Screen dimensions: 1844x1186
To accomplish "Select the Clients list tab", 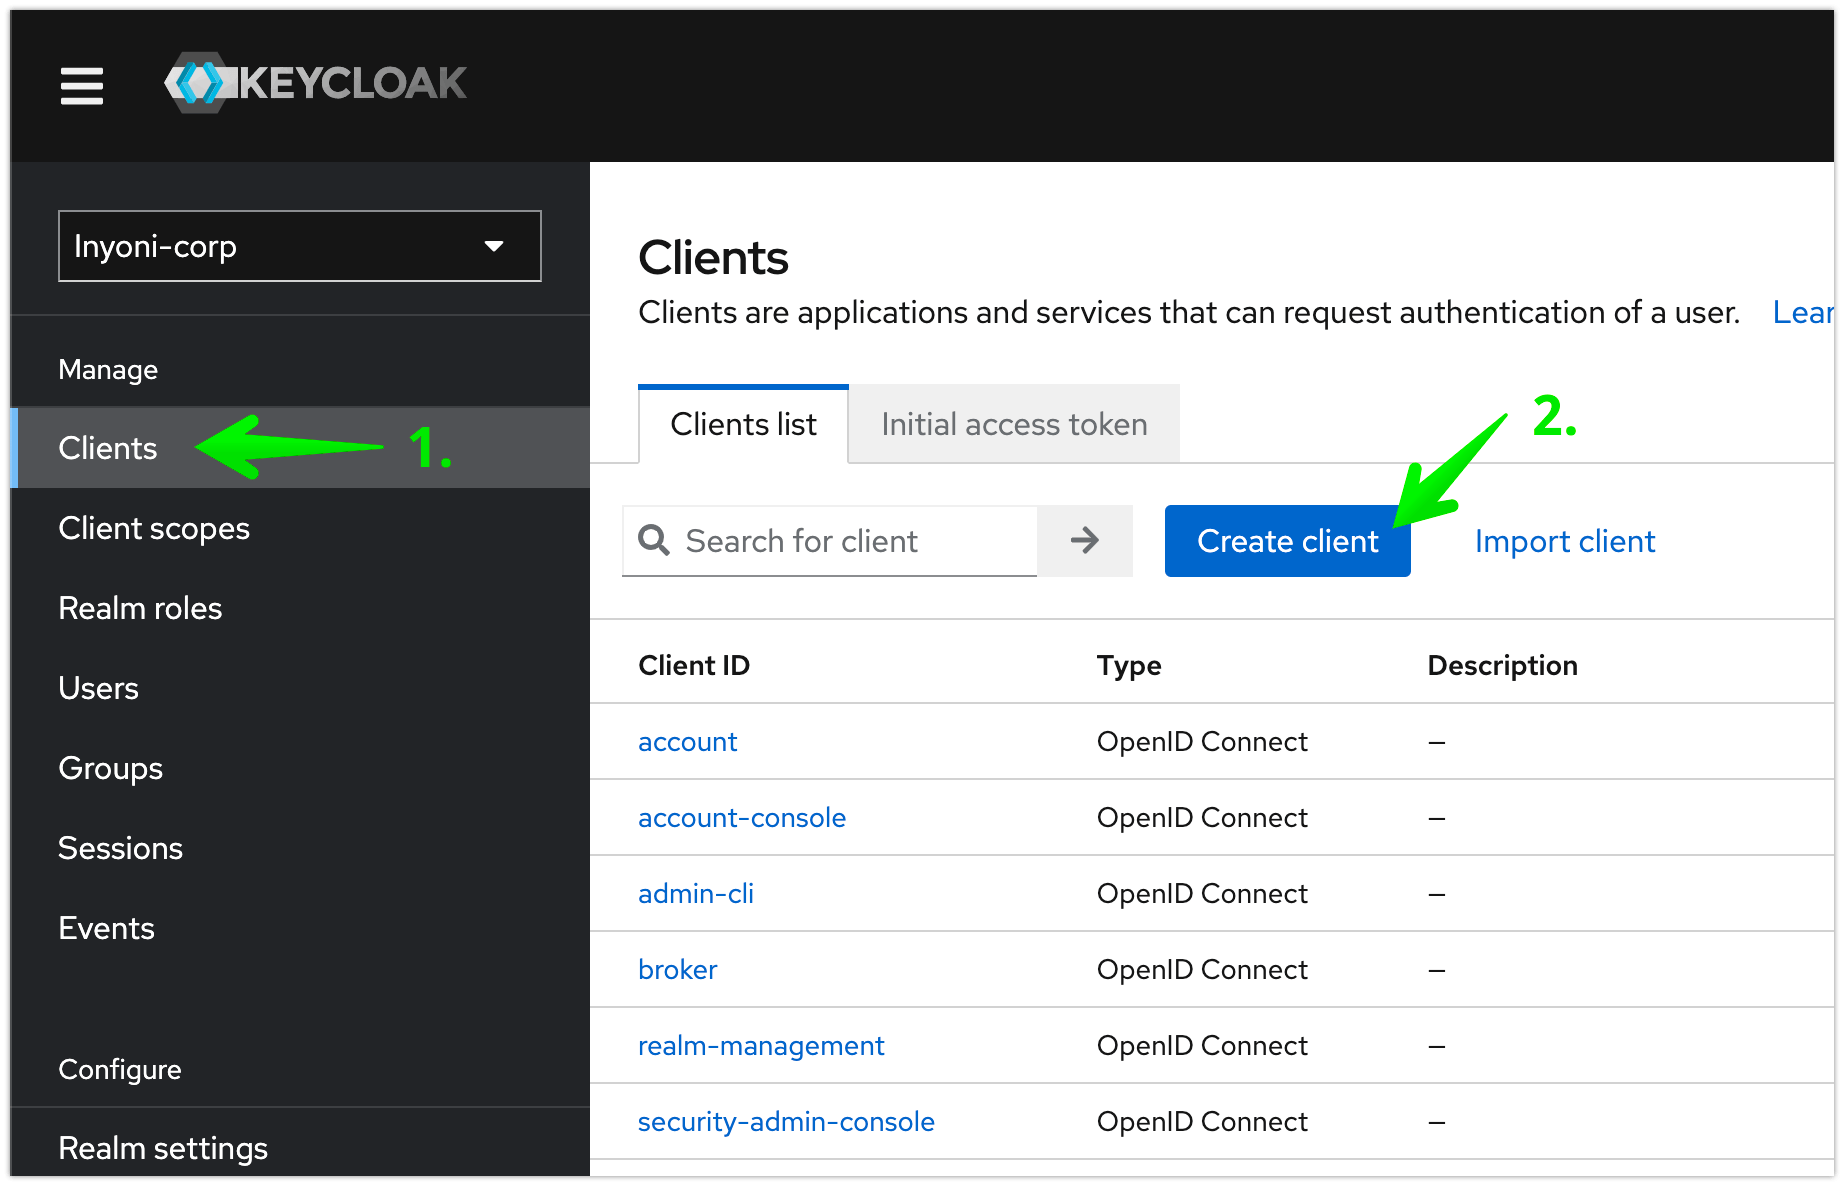I will [743, 424].
